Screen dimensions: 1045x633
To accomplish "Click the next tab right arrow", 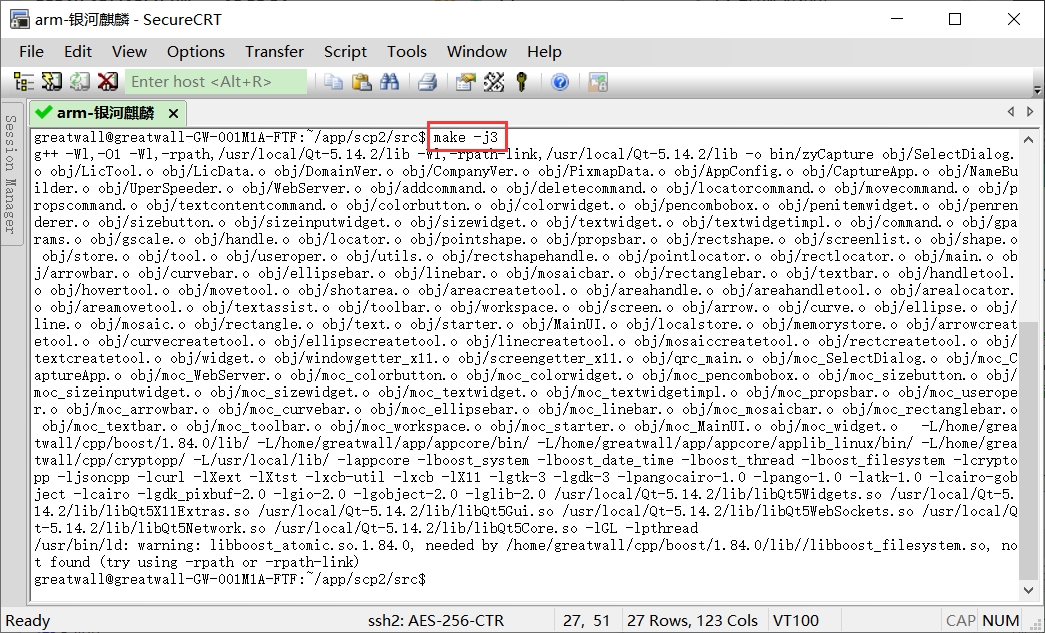I will click(1029, 112).
